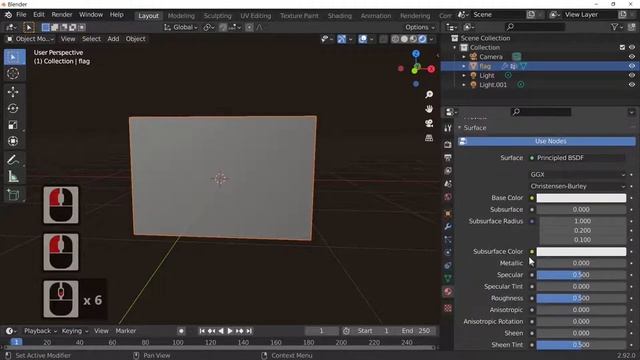Click the red X axis gizmo
This screenshot has height=360, width=640.
(431, 69)
